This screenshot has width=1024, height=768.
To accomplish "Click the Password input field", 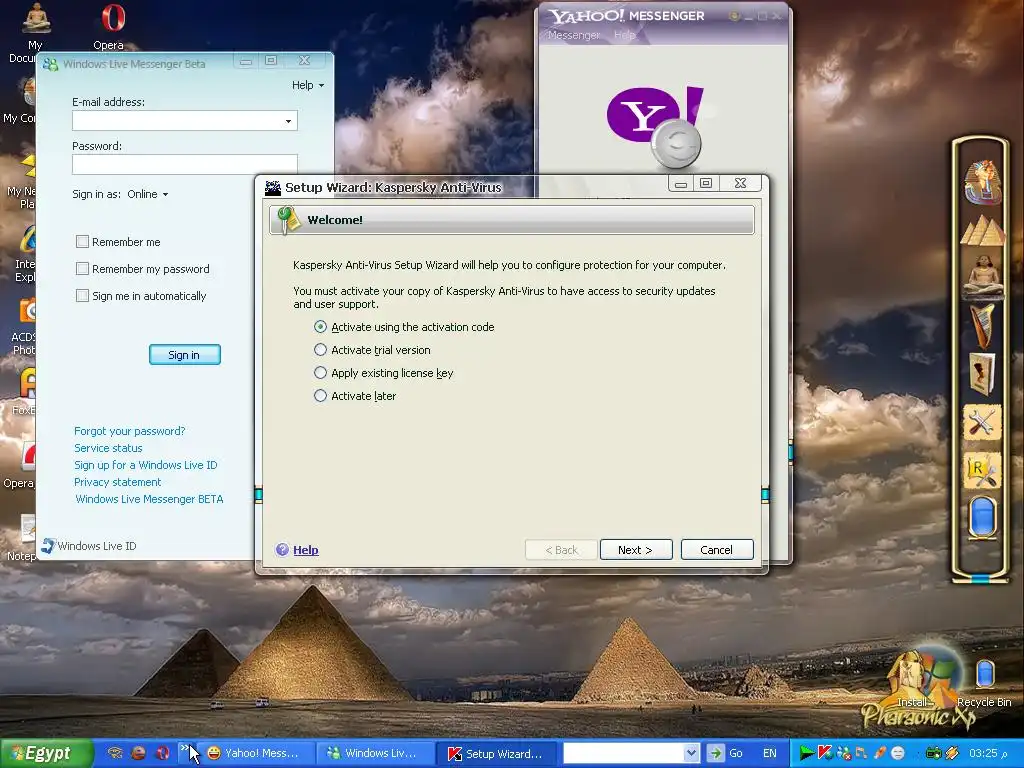I will (x=184, y=164).
